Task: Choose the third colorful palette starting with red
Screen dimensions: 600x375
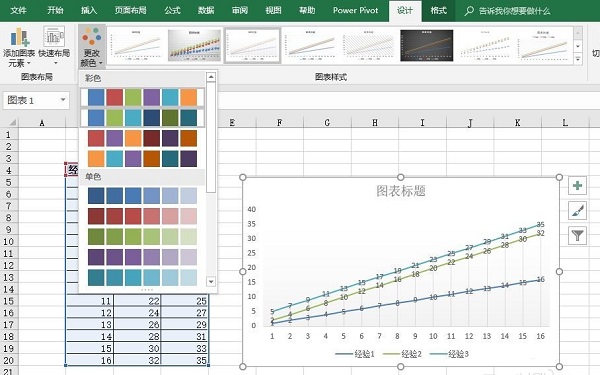Action: coord(142,138)
